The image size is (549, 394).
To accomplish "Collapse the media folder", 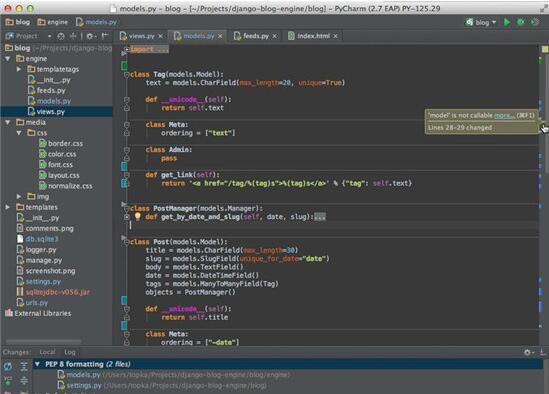I will click(x=8, y=122).
